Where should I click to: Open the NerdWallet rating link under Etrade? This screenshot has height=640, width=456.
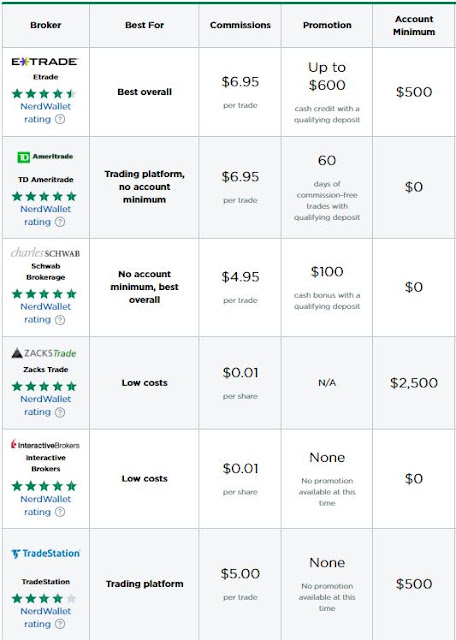click(x=45, y=113)
